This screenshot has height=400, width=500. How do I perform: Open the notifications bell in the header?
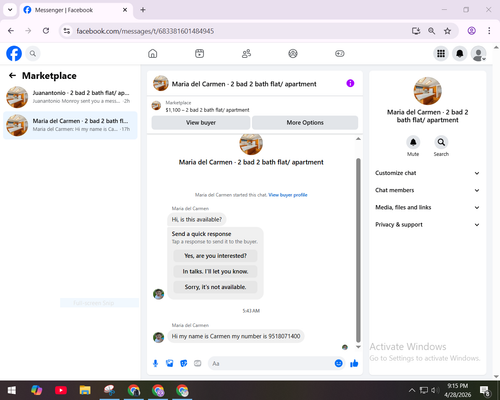460,53
